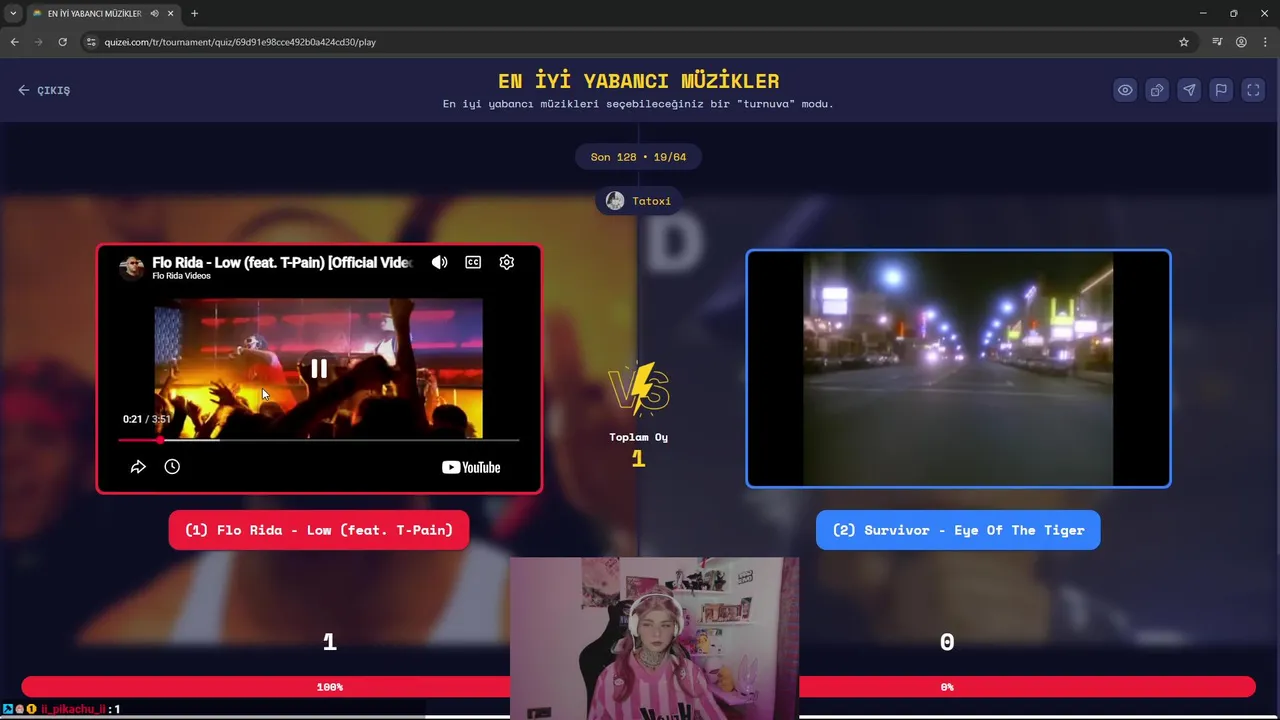Open the Chrome three-dot menu

(1265, 42)
